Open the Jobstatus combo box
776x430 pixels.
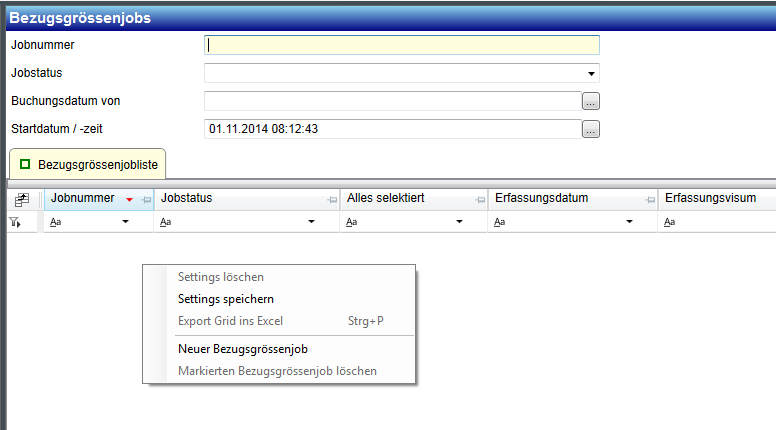(591, 74)
